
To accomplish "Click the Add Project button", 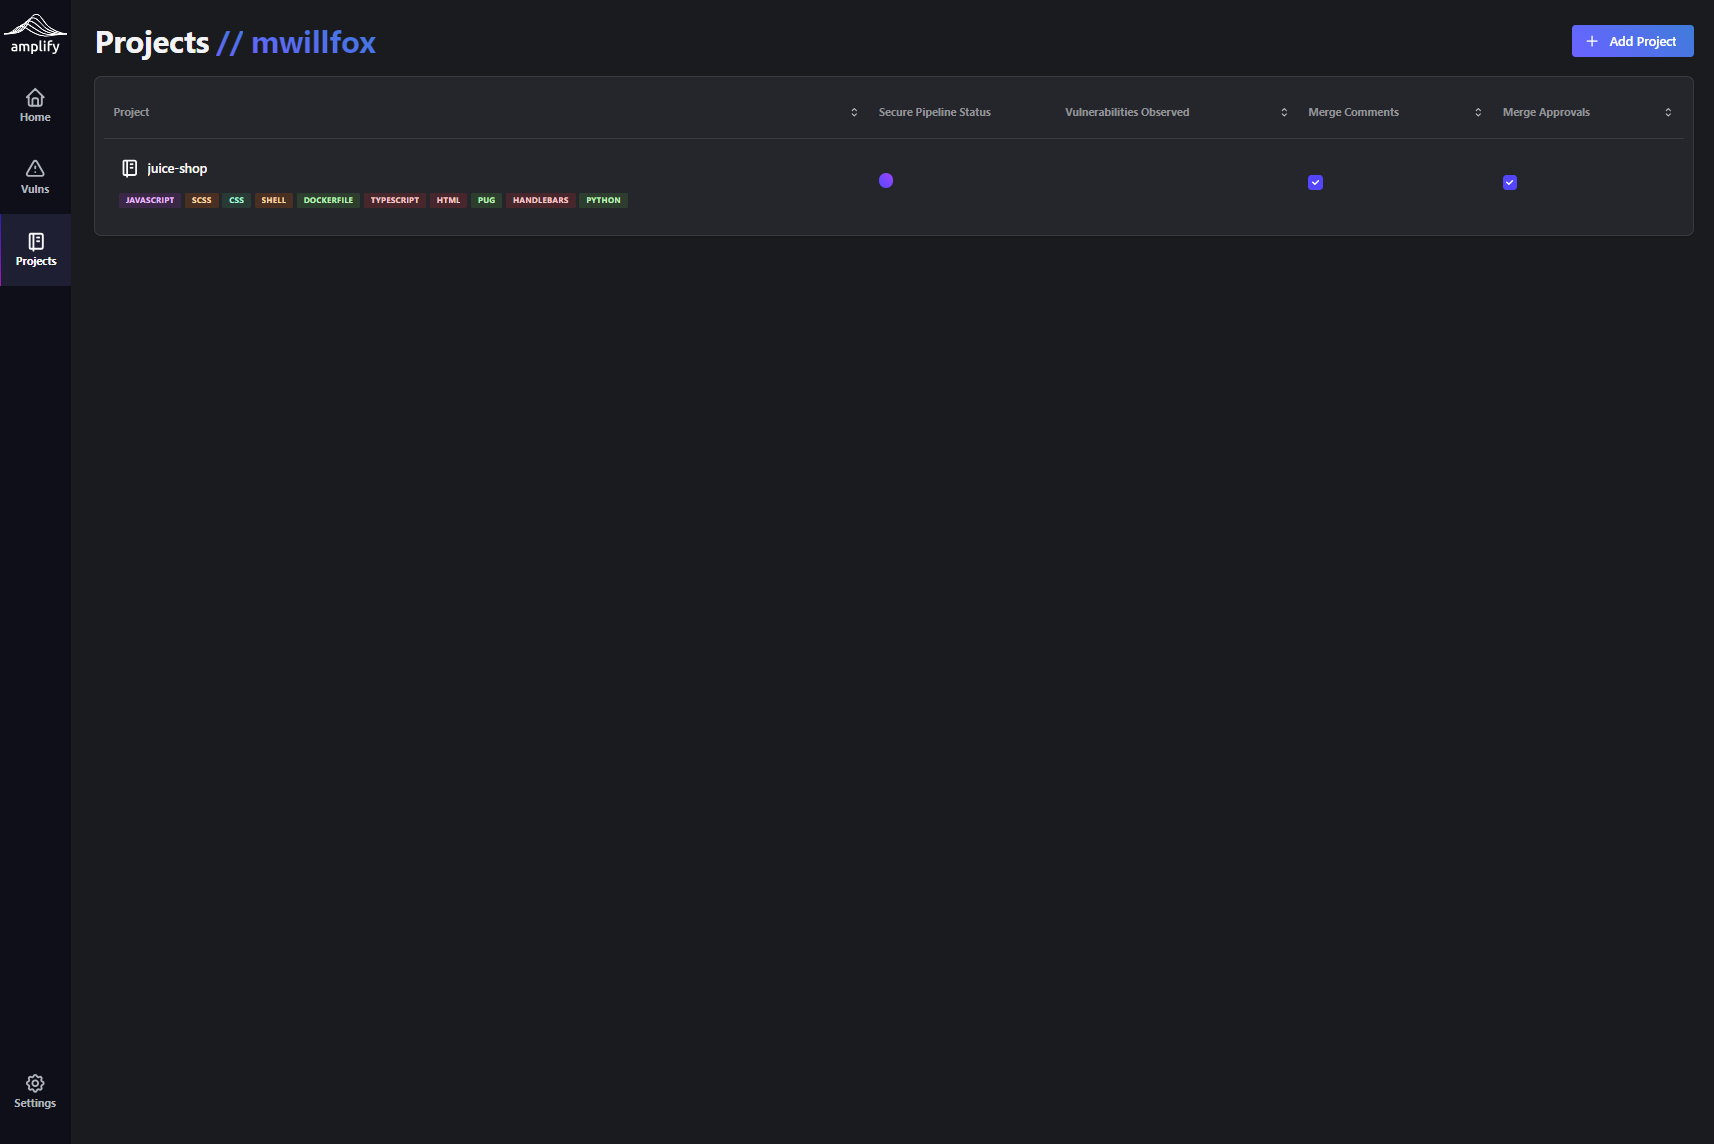I will click(x=1631, y=41).
